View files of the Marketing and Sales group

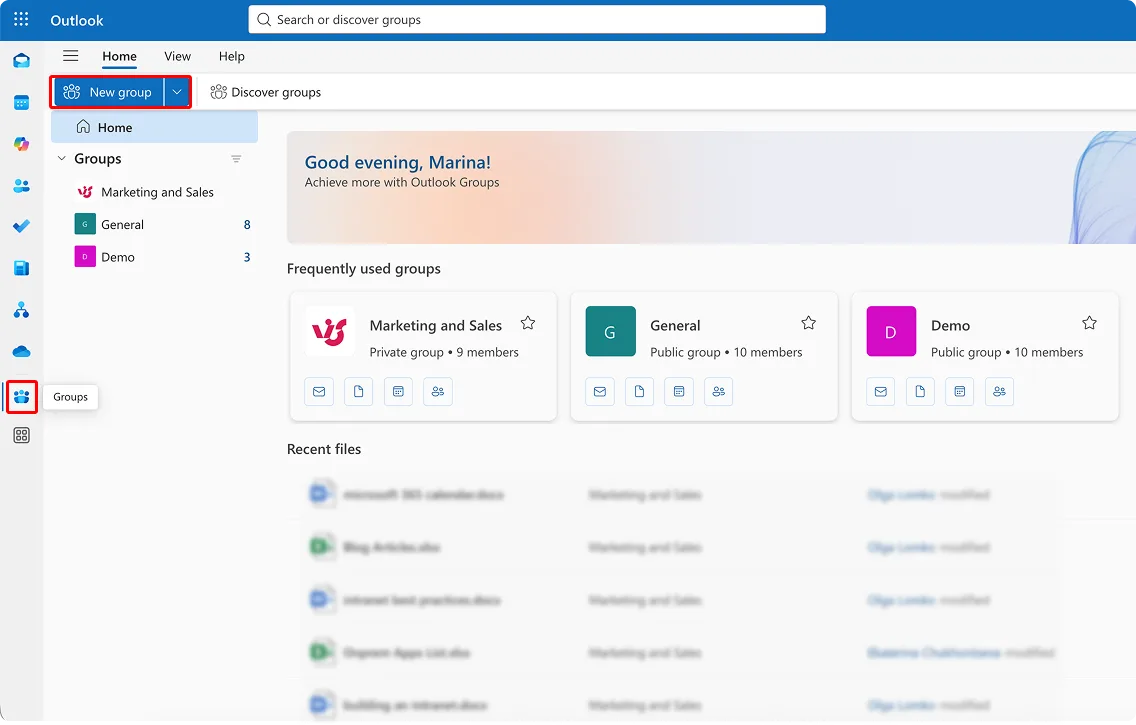[358, 391]
